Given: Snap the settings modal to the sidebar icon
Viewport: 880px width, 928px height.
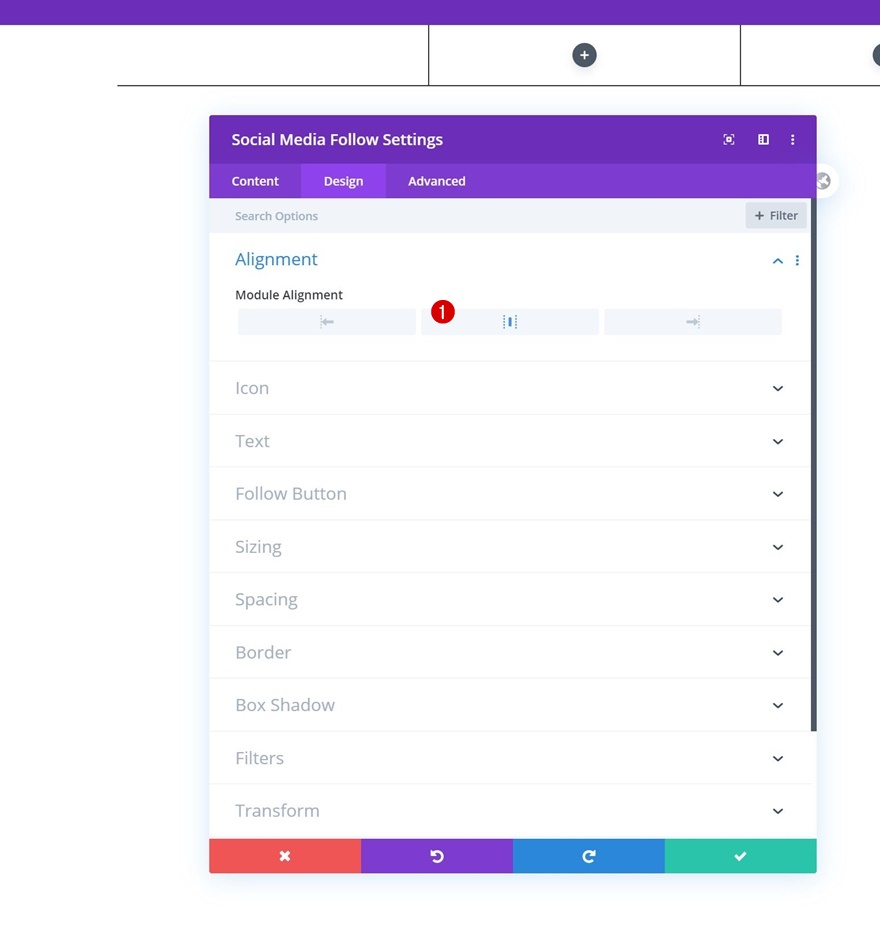Looking at the screenshot, I should pyautogui.click(x=763, y=140).
